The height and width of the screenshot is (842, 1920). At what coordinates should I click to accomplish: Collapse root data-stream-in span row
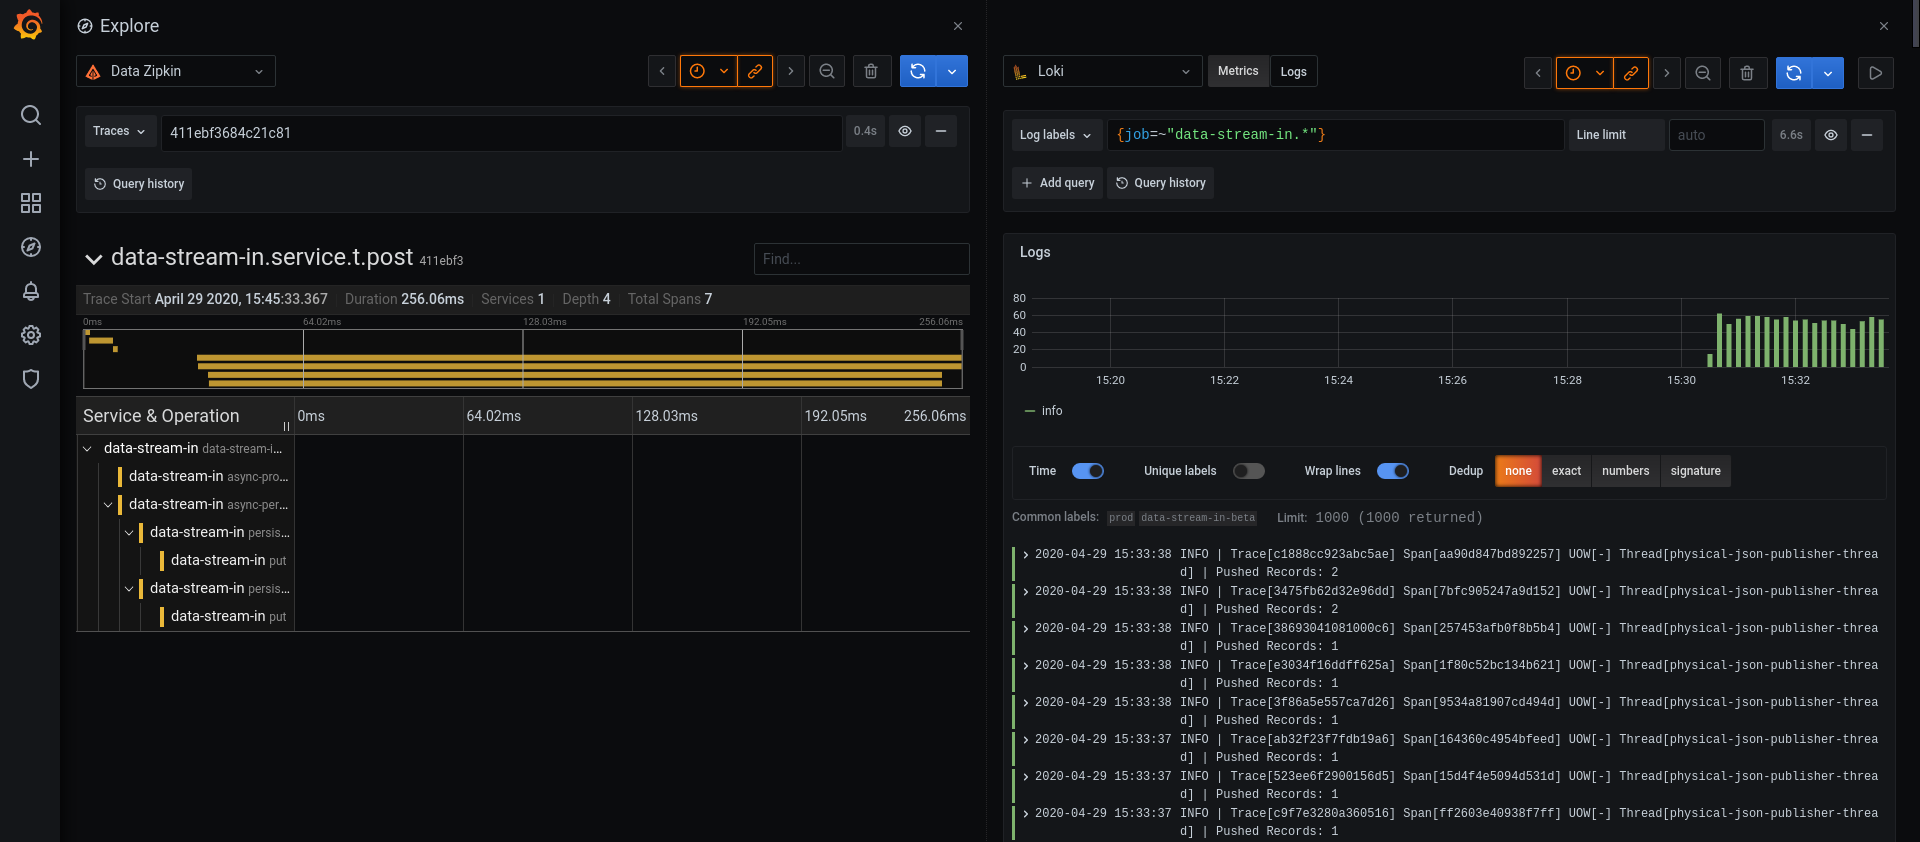tap(87, 449)
